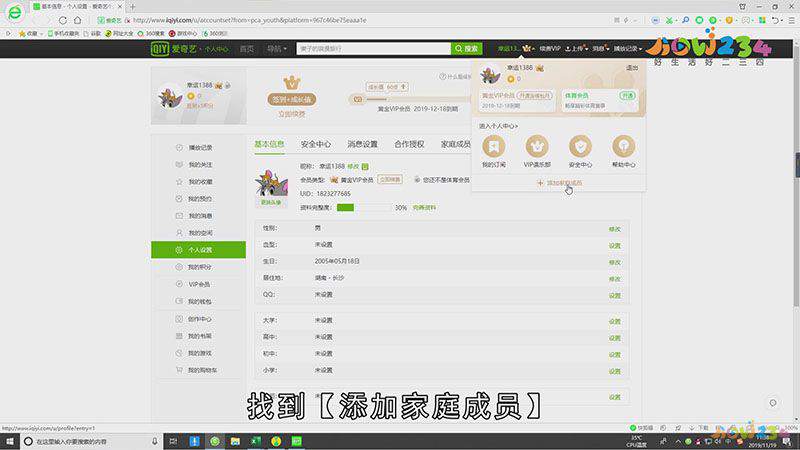Open File Explorer from the taskbar
This screenshot has width=800, height=450.
pyautogui.click(x=235, y=441)
